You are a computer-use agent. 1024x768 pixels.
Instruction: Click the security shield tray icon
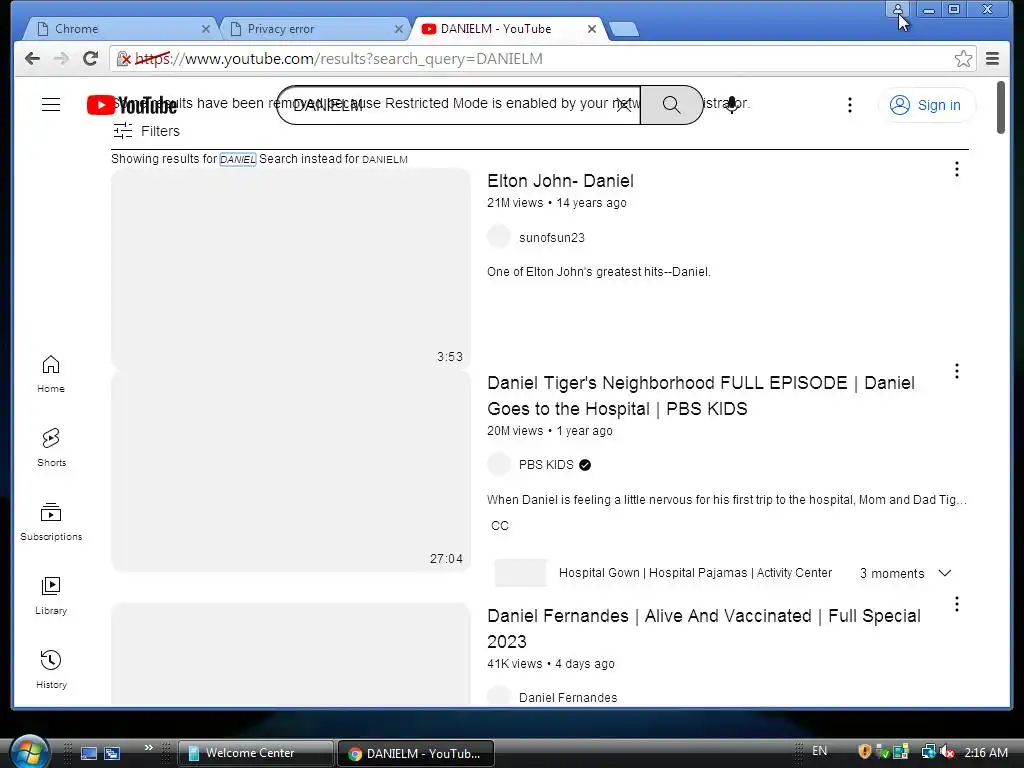click(865, 752)
